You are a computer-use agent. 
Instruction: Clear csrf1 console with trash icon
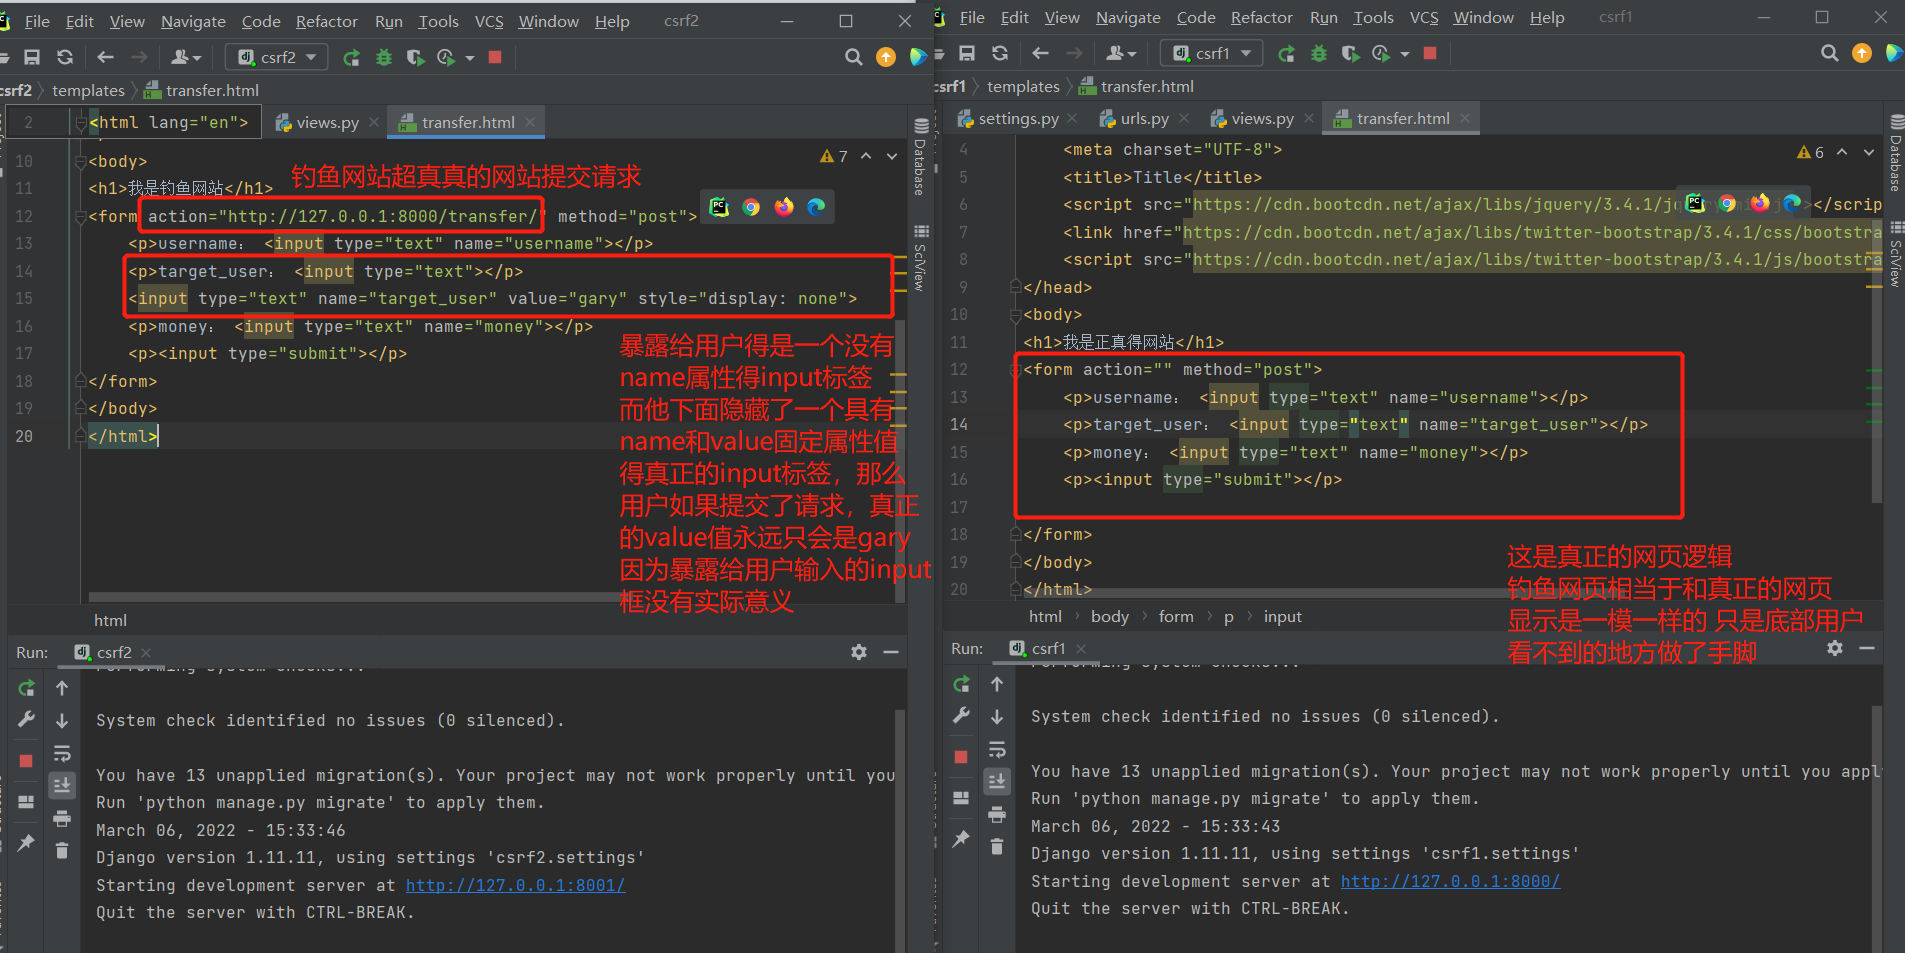click(997, 847)
